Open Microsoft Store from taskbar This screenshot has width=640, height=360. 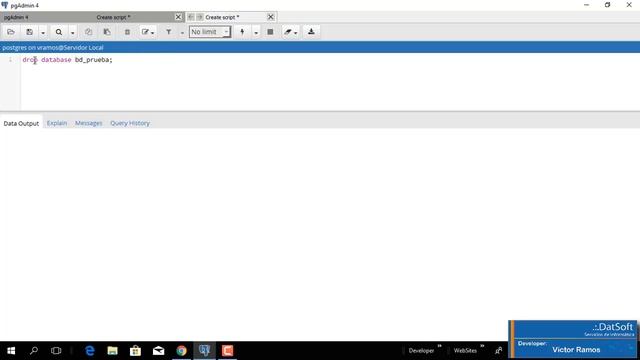(x=136, y=351)
